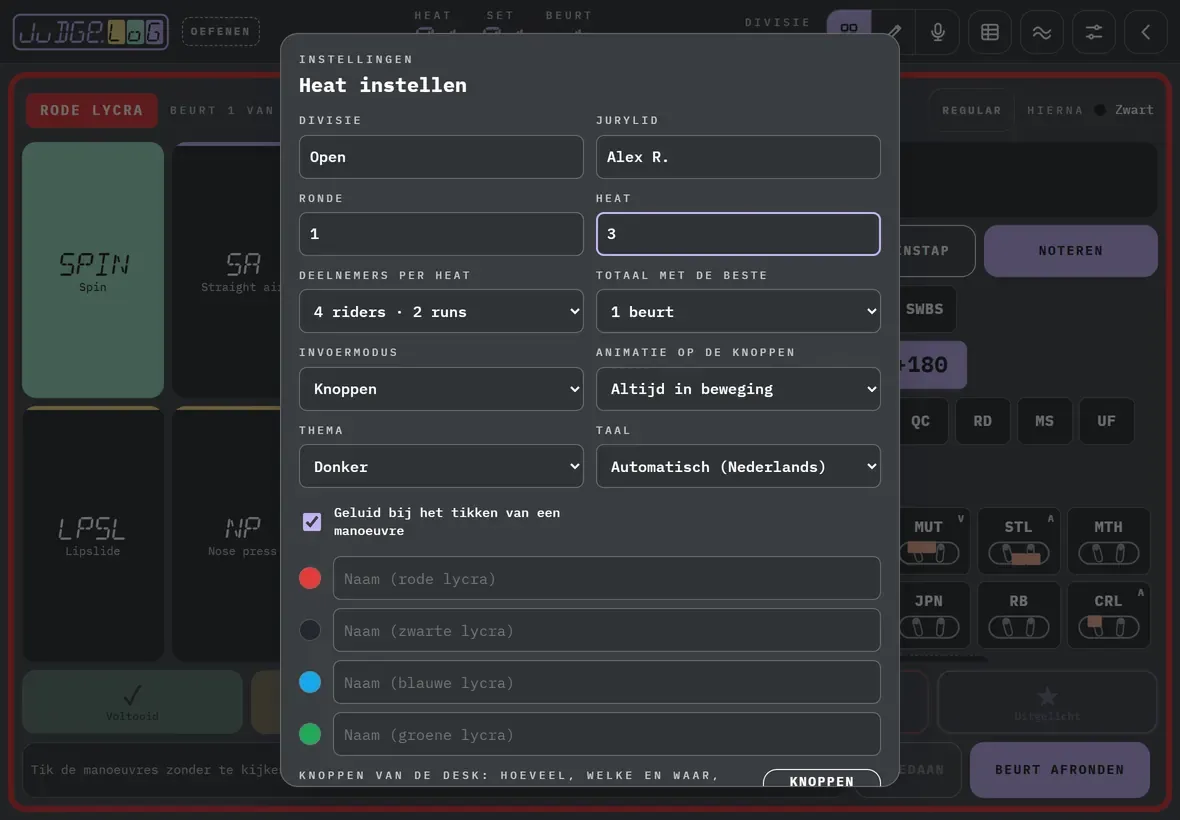
Task: Toggle the MTH grab switch
Action: 1109,553
